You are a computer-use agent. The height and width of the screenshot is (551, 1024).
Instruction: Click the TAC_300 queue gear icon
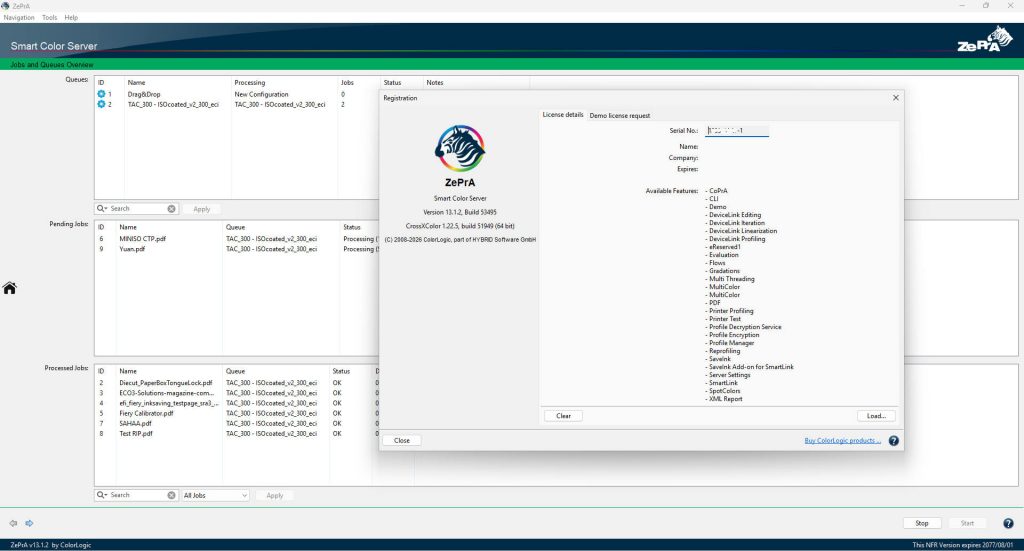tap(101, 104)
